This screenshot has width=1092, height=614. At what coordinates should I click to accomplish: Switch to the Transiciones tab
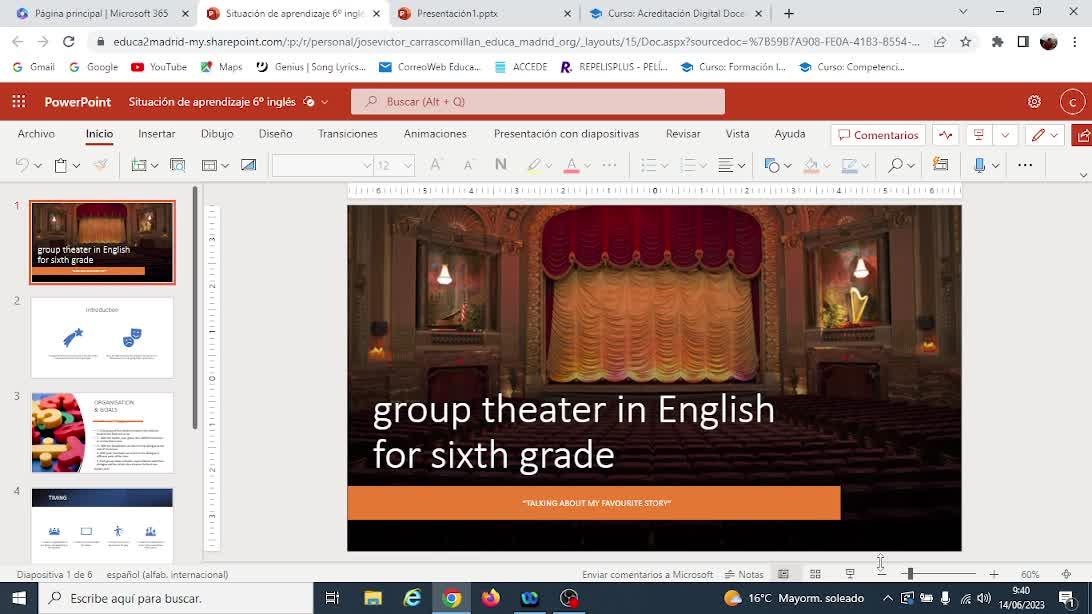pyautogui.click(x=347, y=134)
